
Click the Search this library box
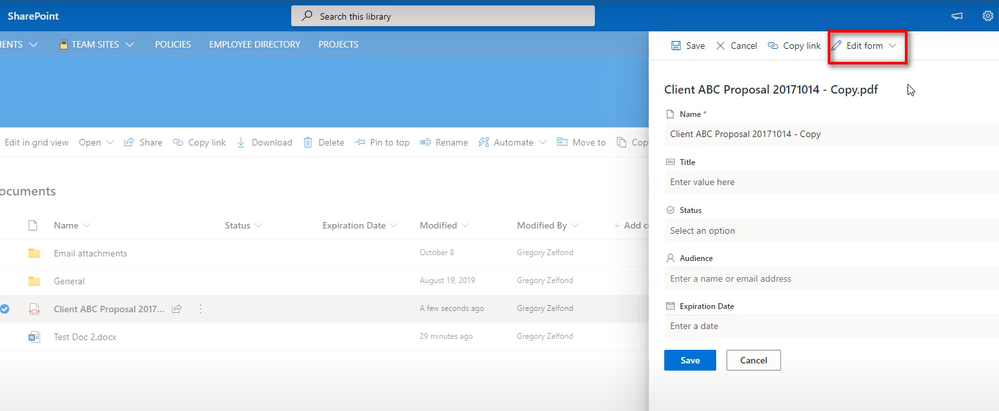[x=443, y=16]
